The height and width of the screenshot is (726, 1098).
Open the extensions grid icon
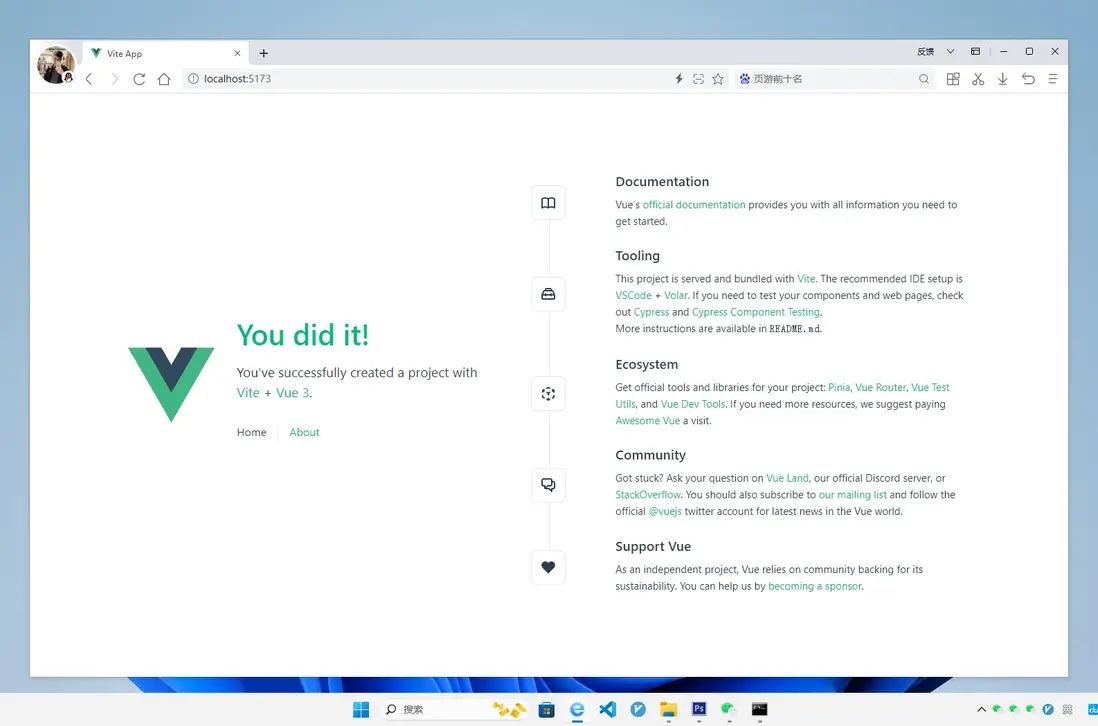pos(953,79)
